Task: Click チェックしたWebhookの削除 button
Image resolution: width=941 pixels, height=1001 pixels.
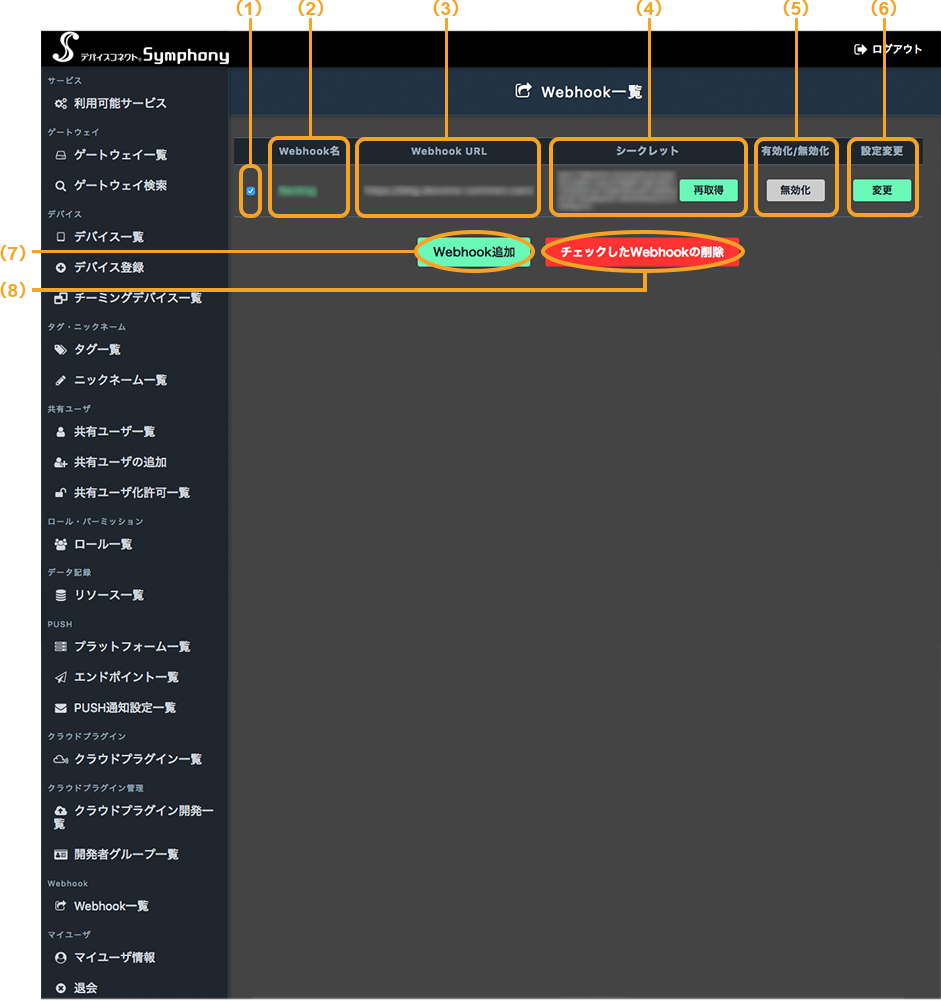Action: pyautogui.click(x=642, y=252)
